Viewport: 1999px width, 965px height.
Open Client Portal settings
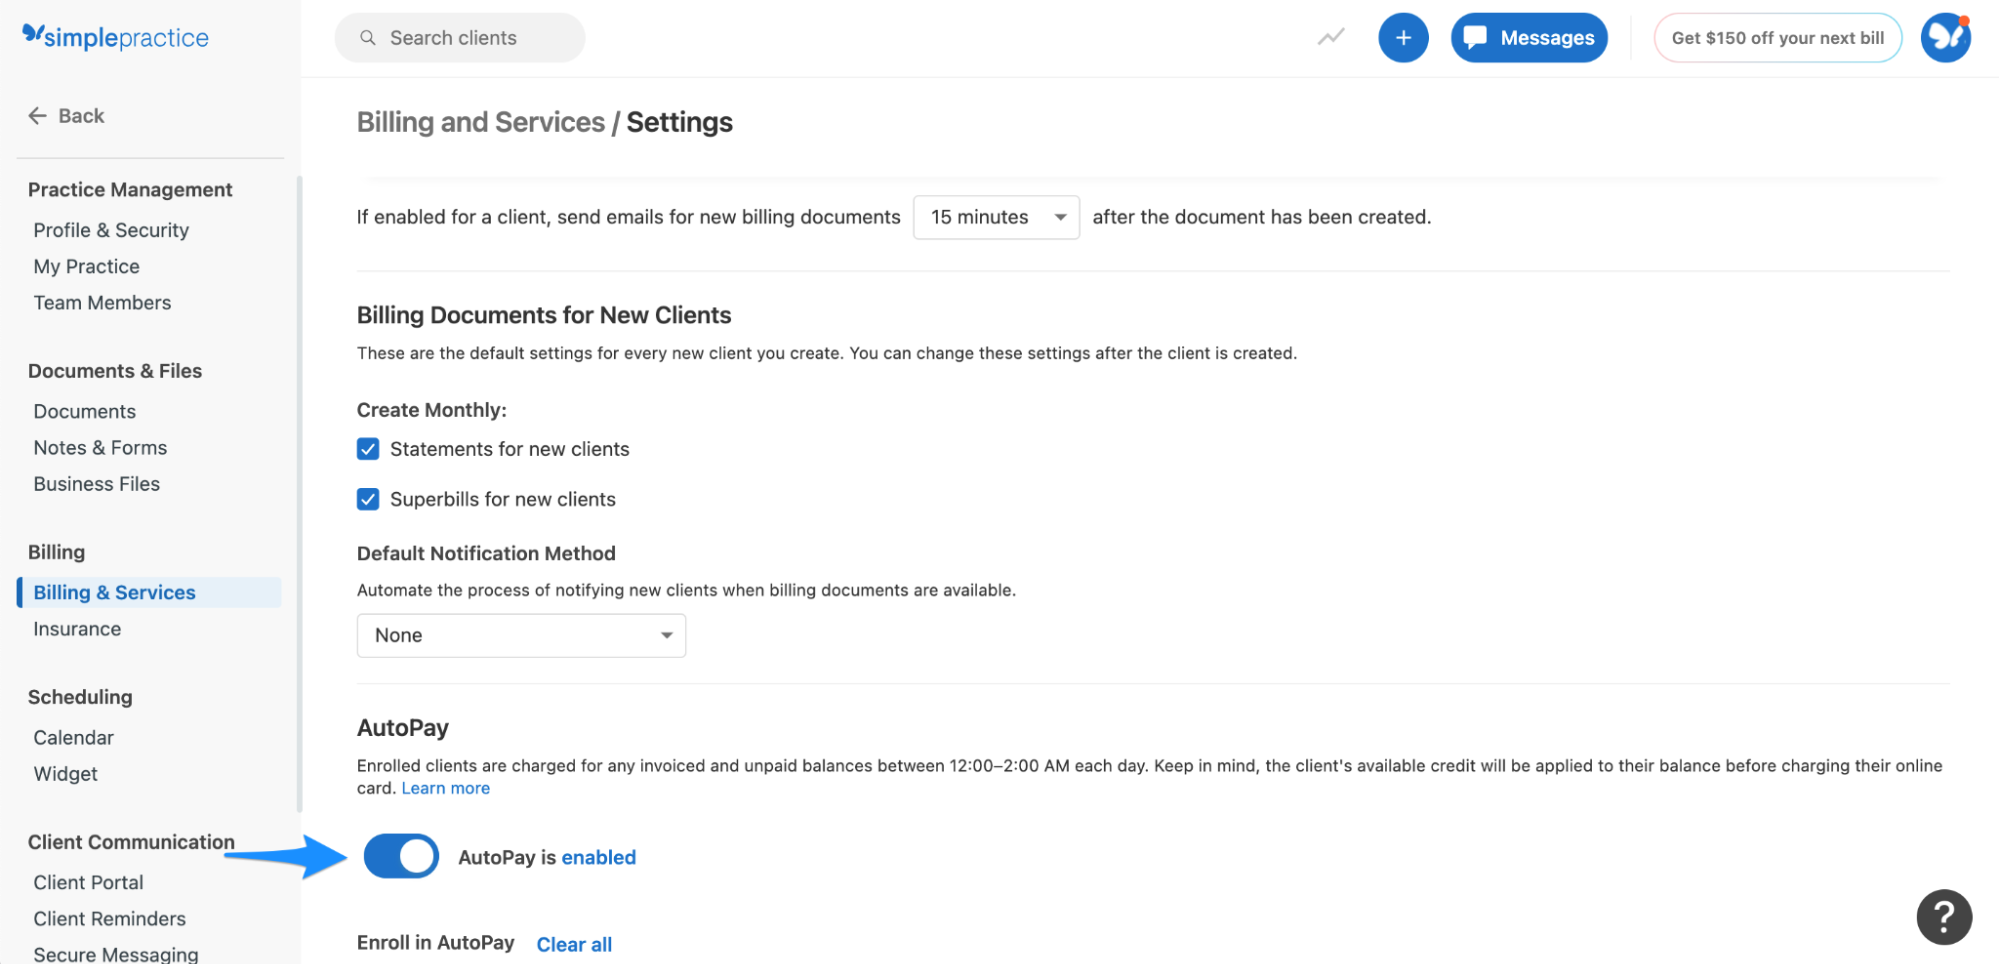point(88,882)
